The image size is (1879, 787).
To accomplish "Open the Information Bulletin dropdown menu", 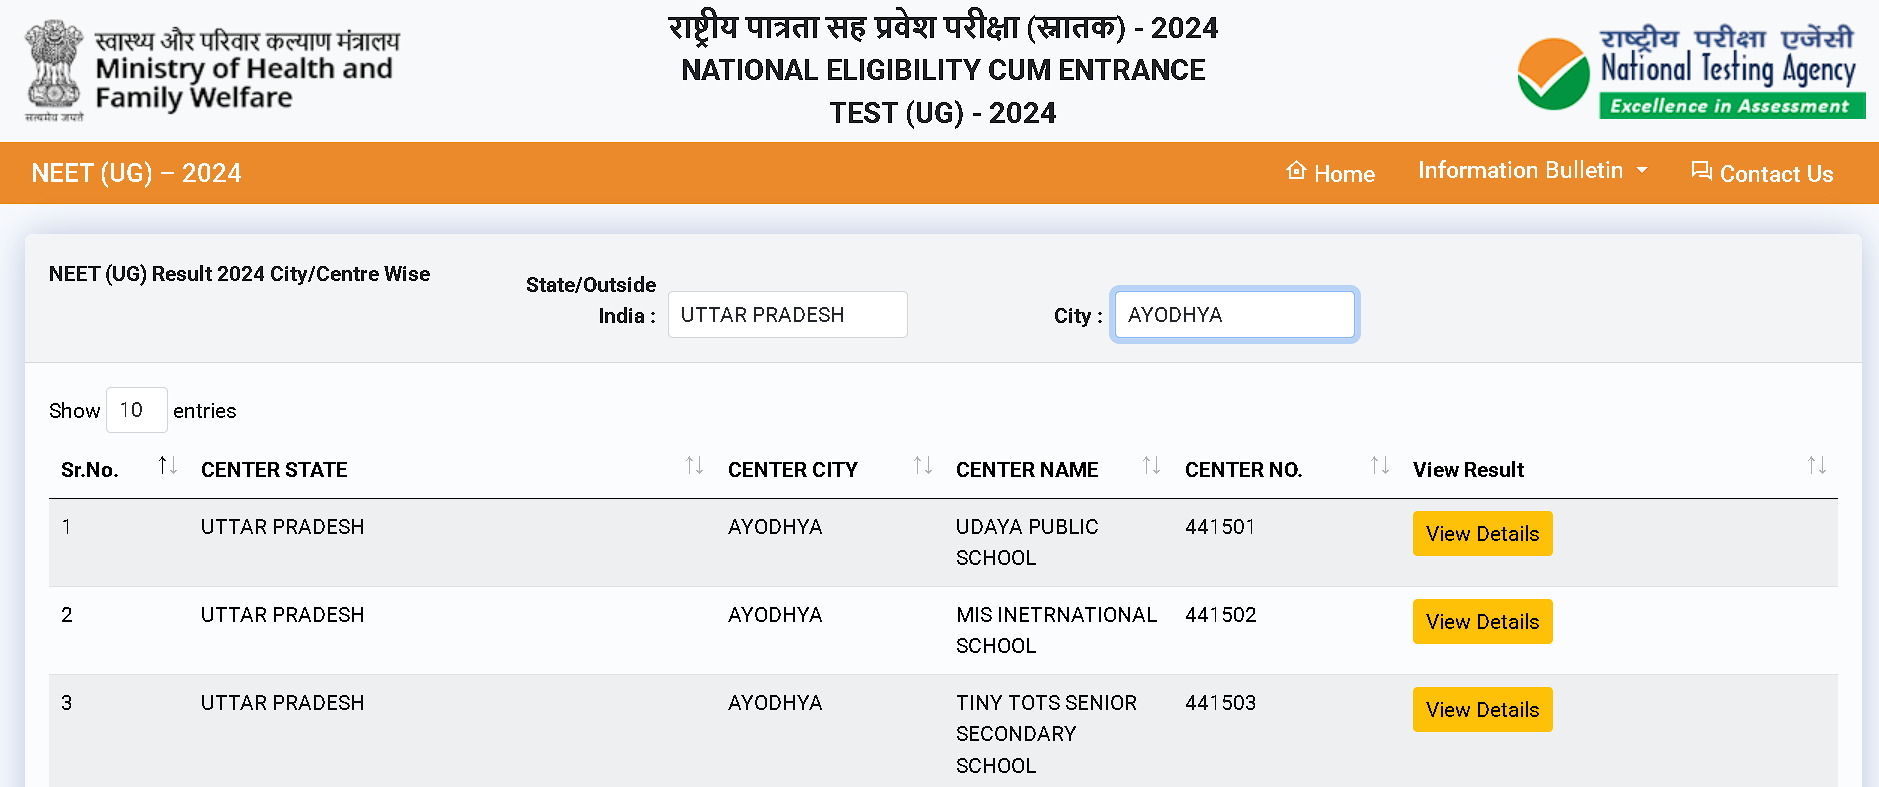I will (1532, 171).
